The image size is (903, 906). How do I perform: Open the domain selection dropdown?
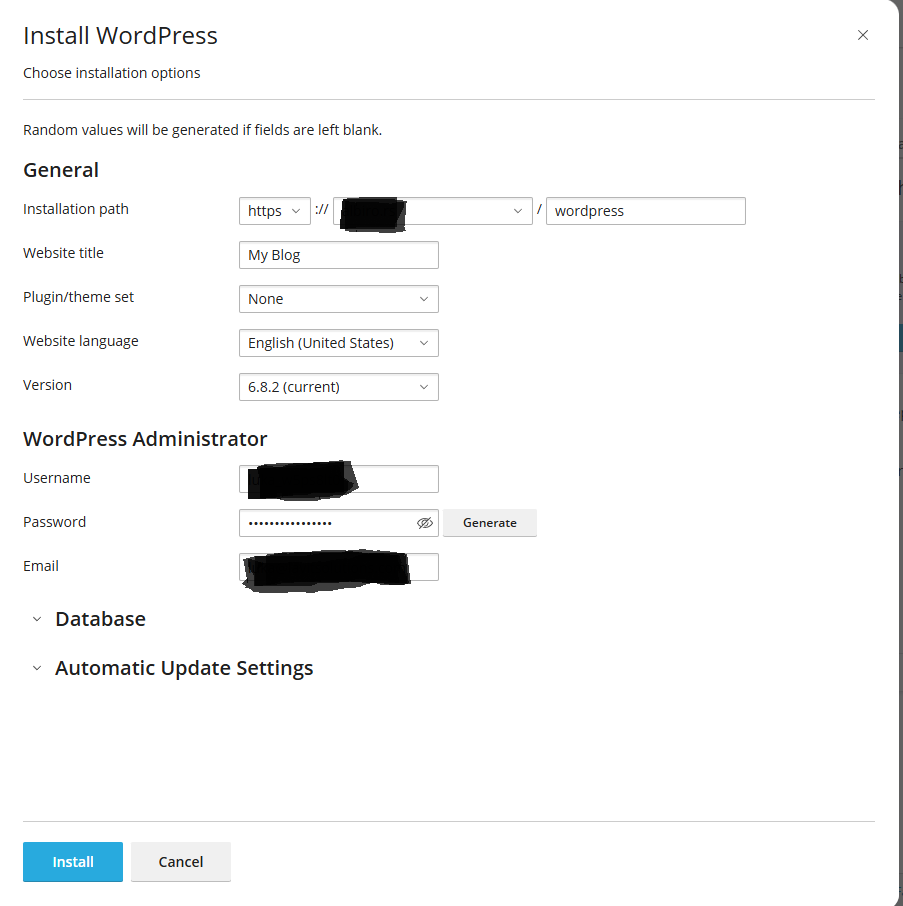click(x=433, y=211)
